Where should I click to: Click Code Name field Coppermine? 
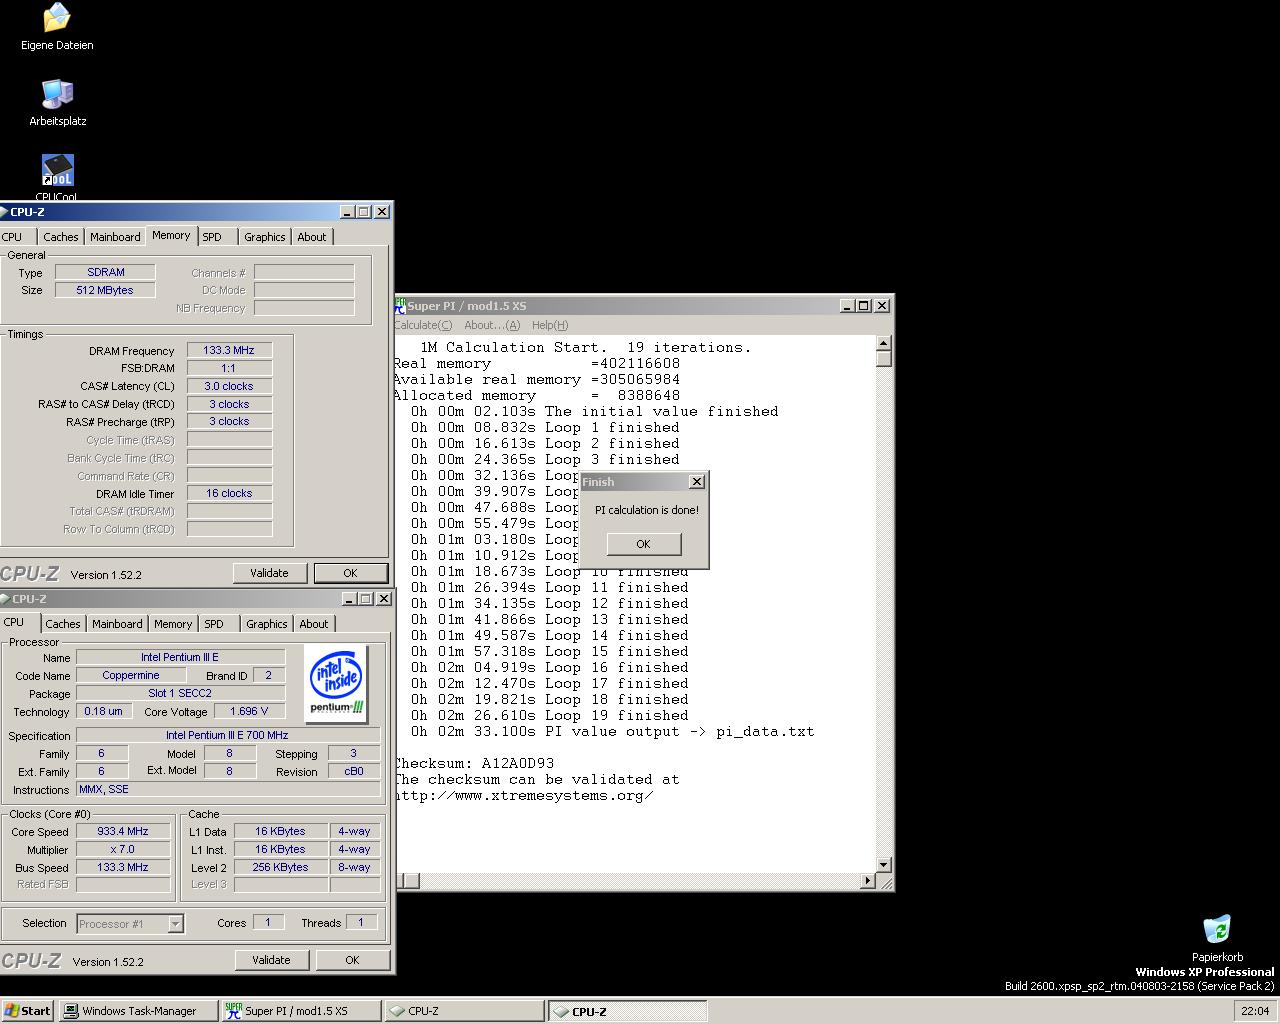[130, 675]
